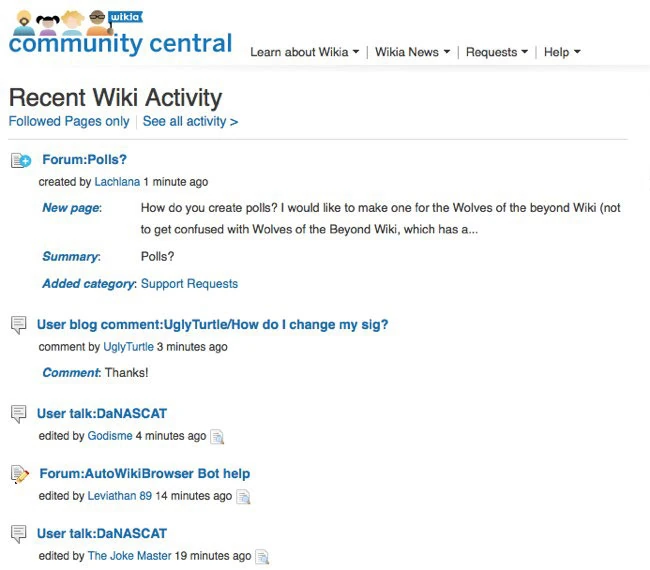Open the Support Requests category link
The image size is (650, 570).
pos(189,283)
